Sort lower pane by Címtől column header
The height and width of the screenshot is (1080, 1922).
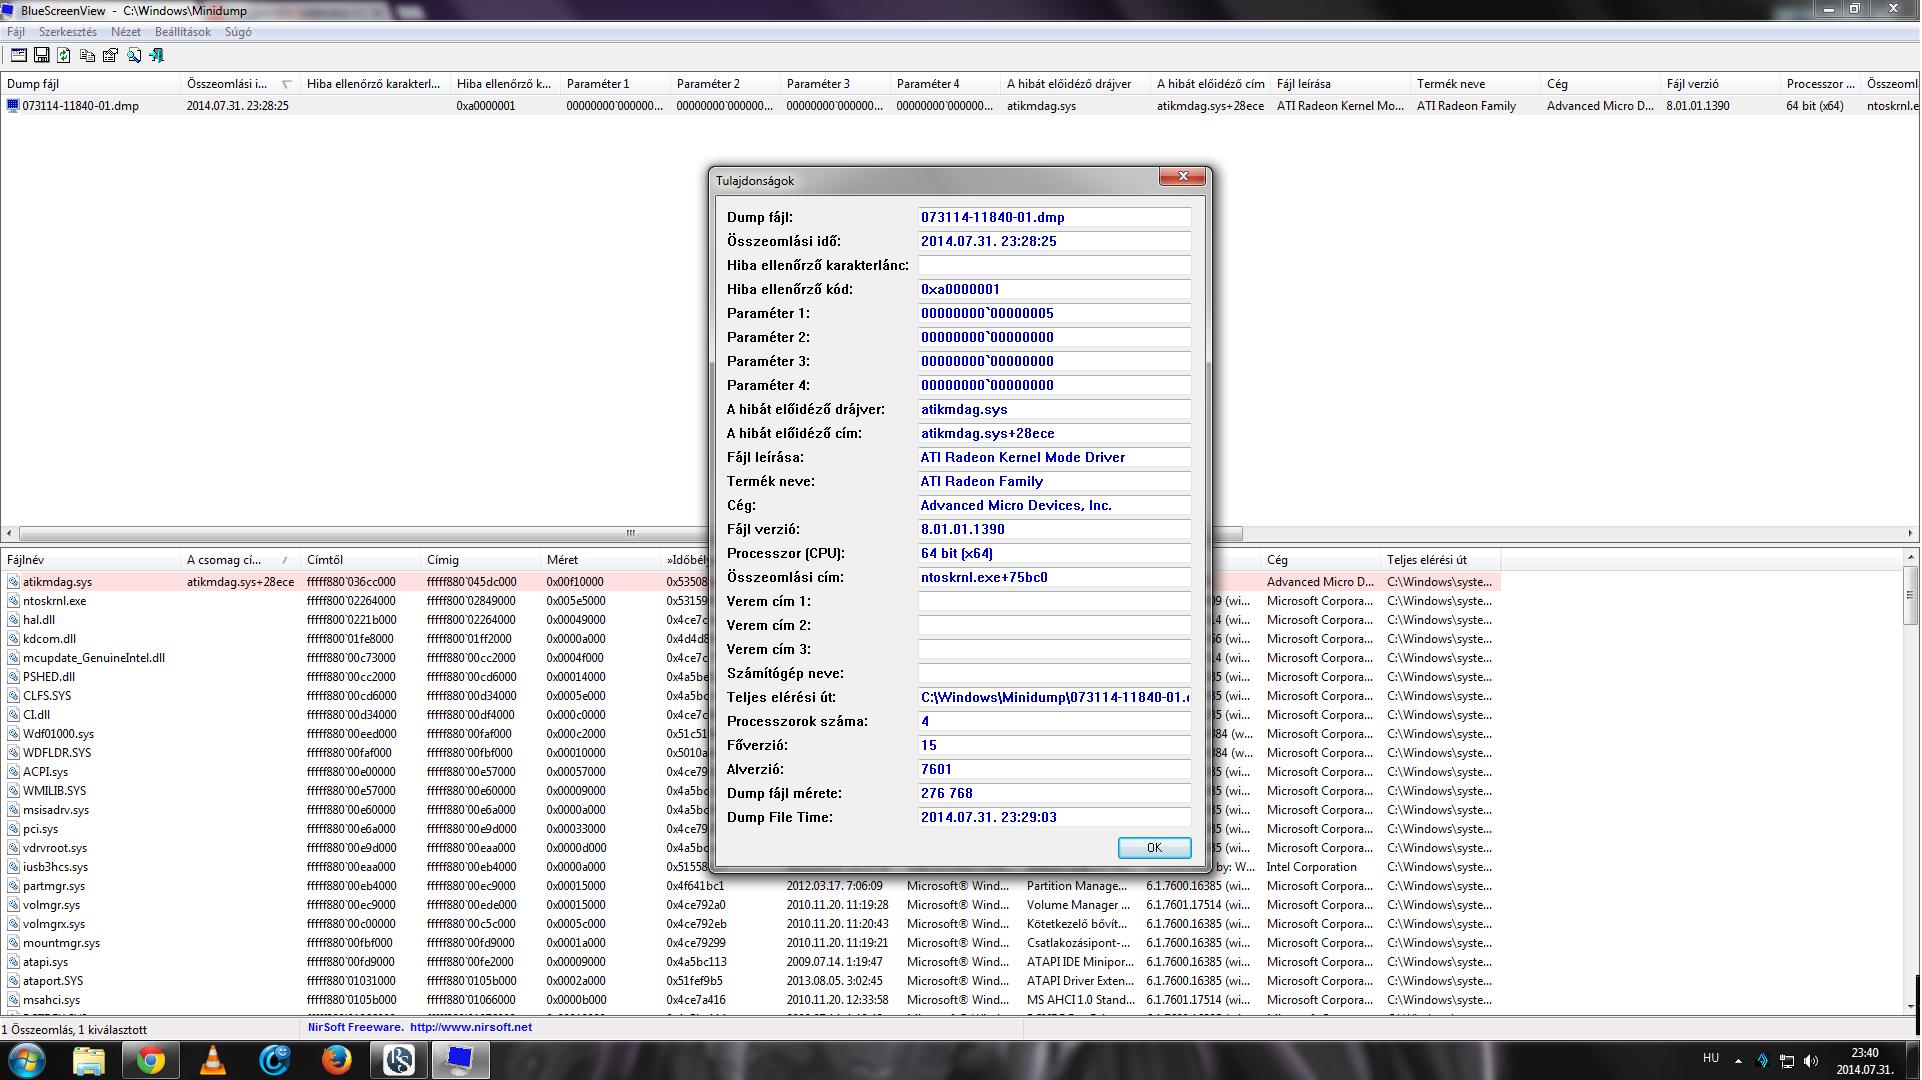[360, 560]
